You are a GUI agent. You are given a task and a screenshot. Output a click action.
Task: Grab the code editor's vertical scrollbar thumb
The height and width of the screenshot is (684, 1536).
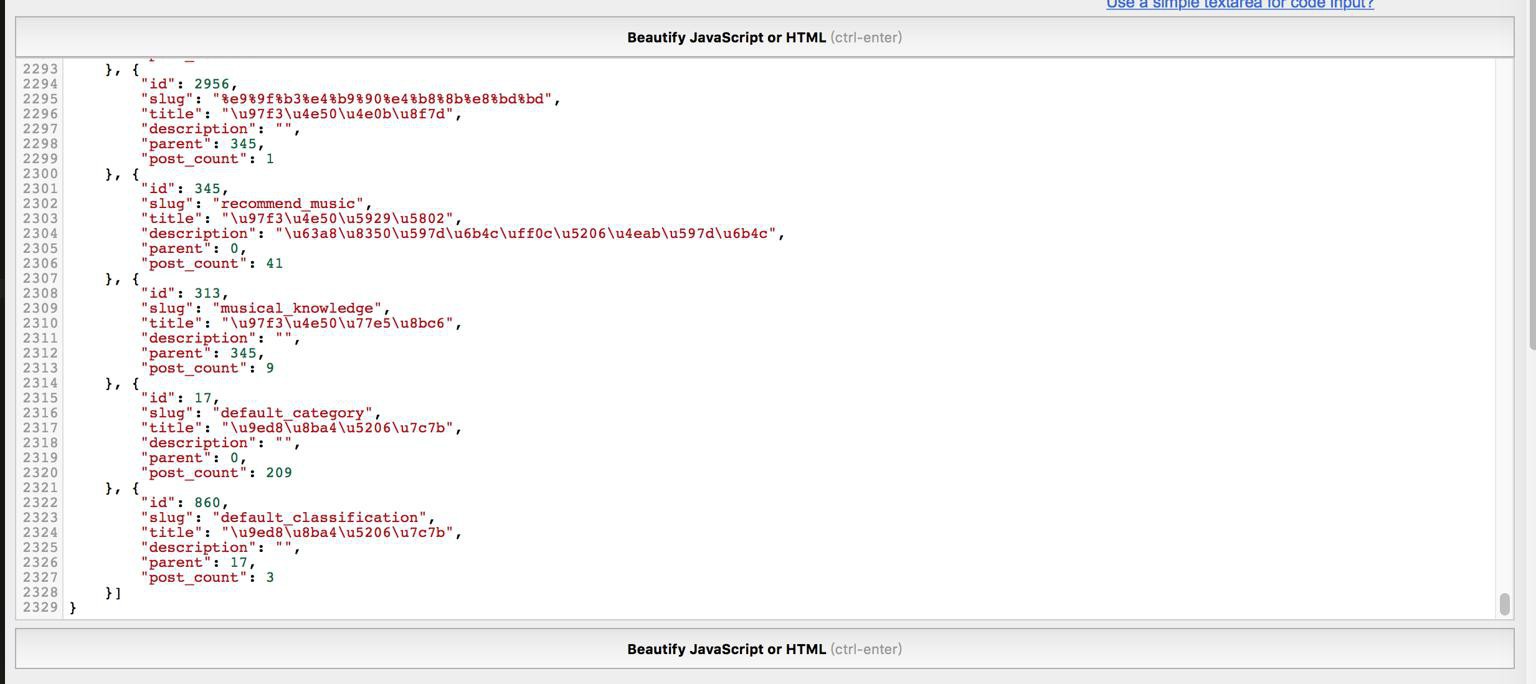1504,604
